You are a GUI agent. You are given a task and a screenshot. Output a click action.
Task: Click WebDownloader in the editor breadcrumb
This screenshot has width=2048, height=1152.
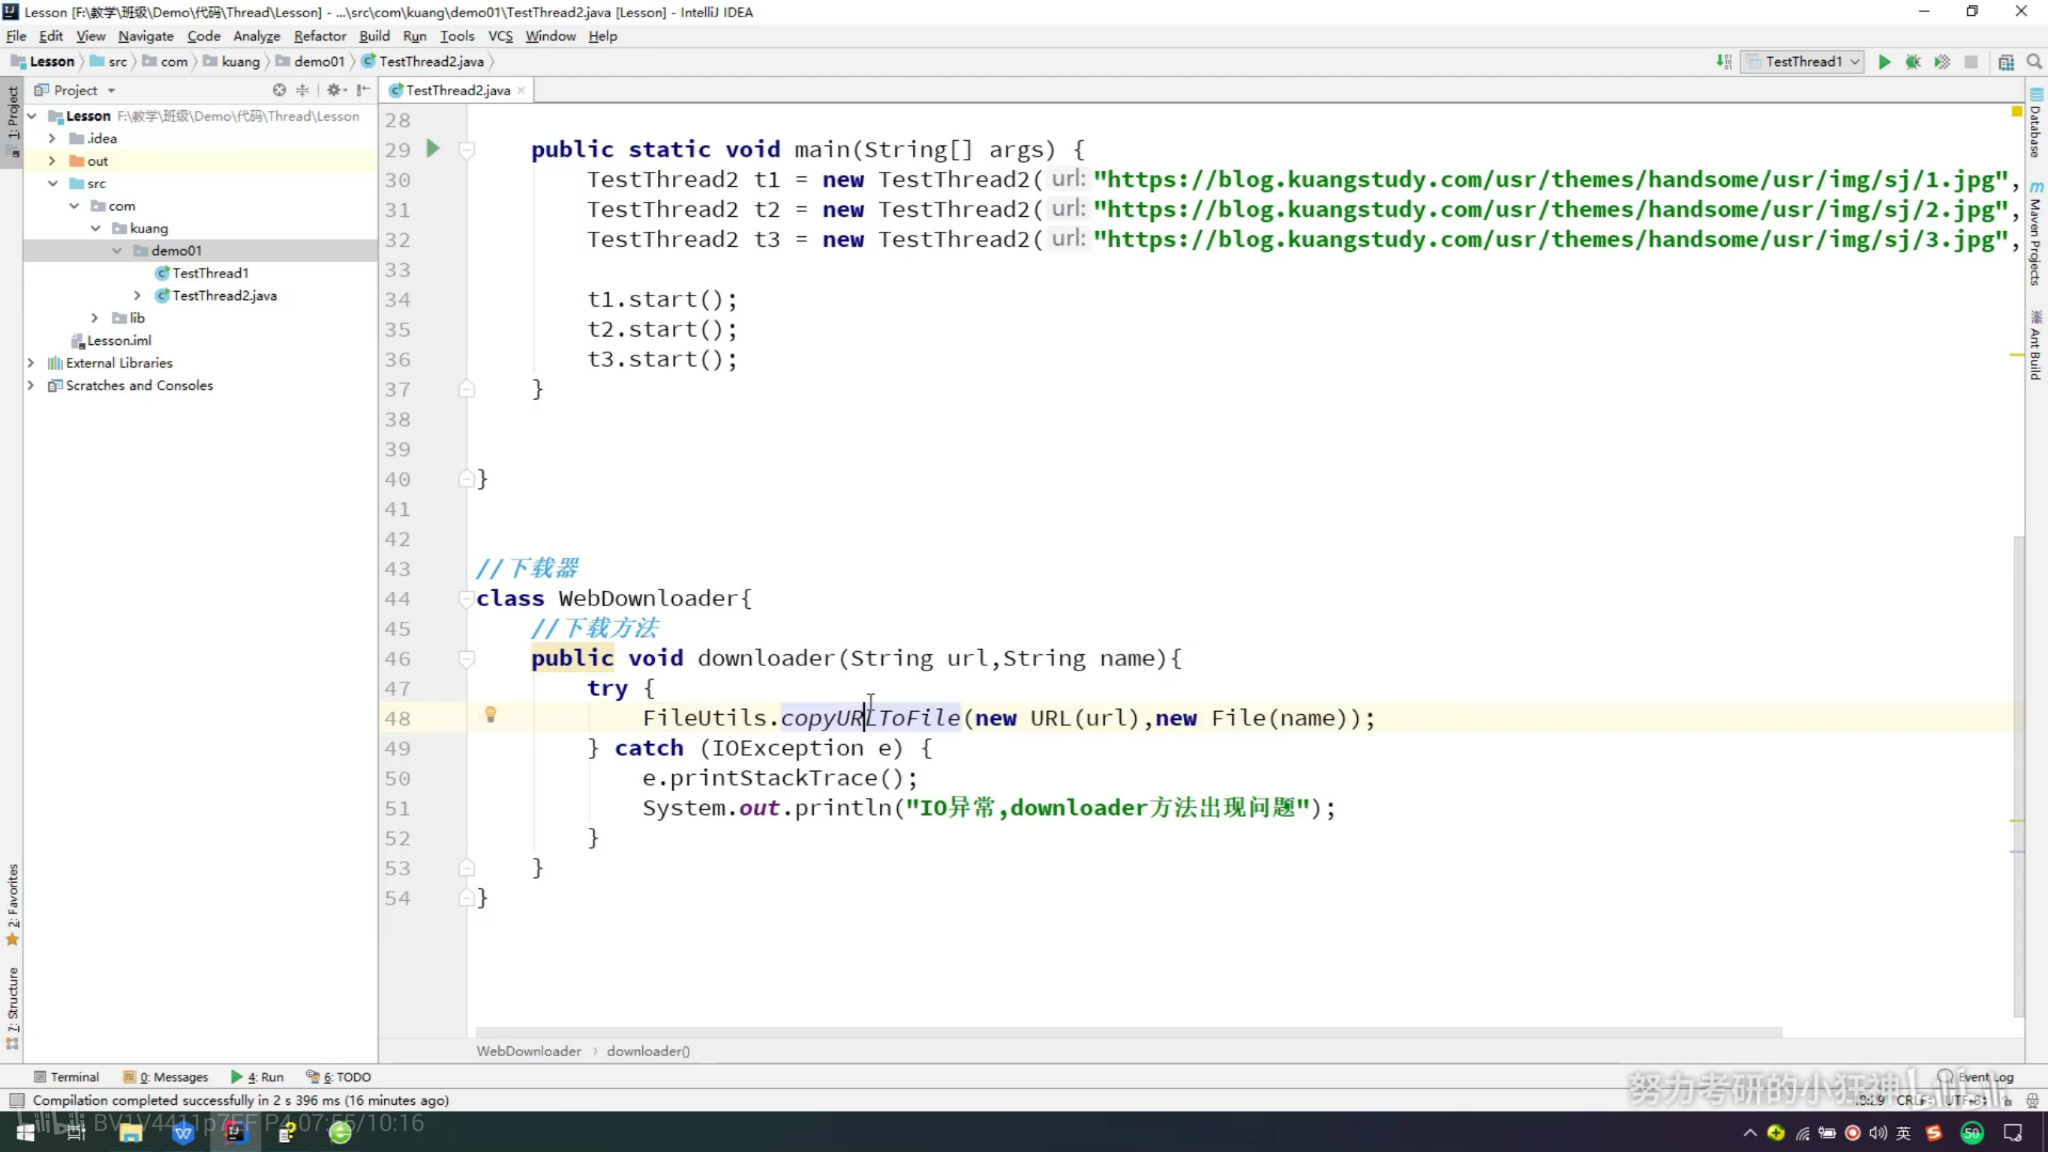[x=528, y=1051]
